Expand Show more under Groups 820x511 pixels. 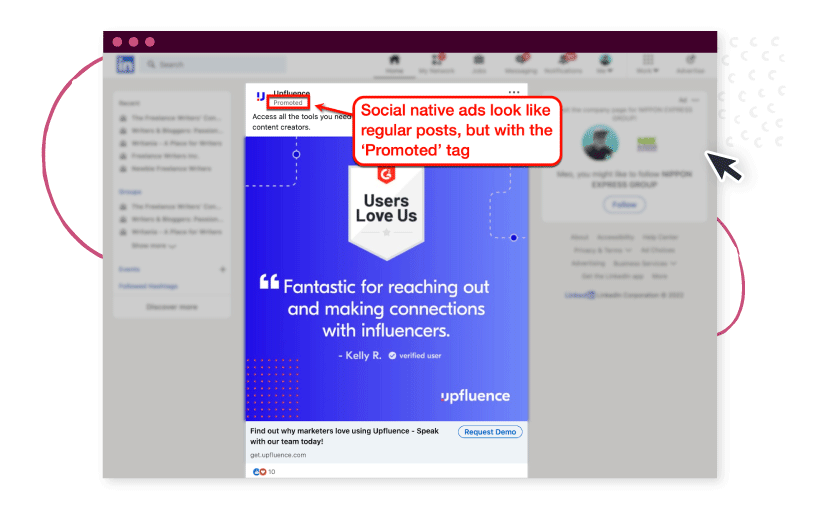click(154, 245)
